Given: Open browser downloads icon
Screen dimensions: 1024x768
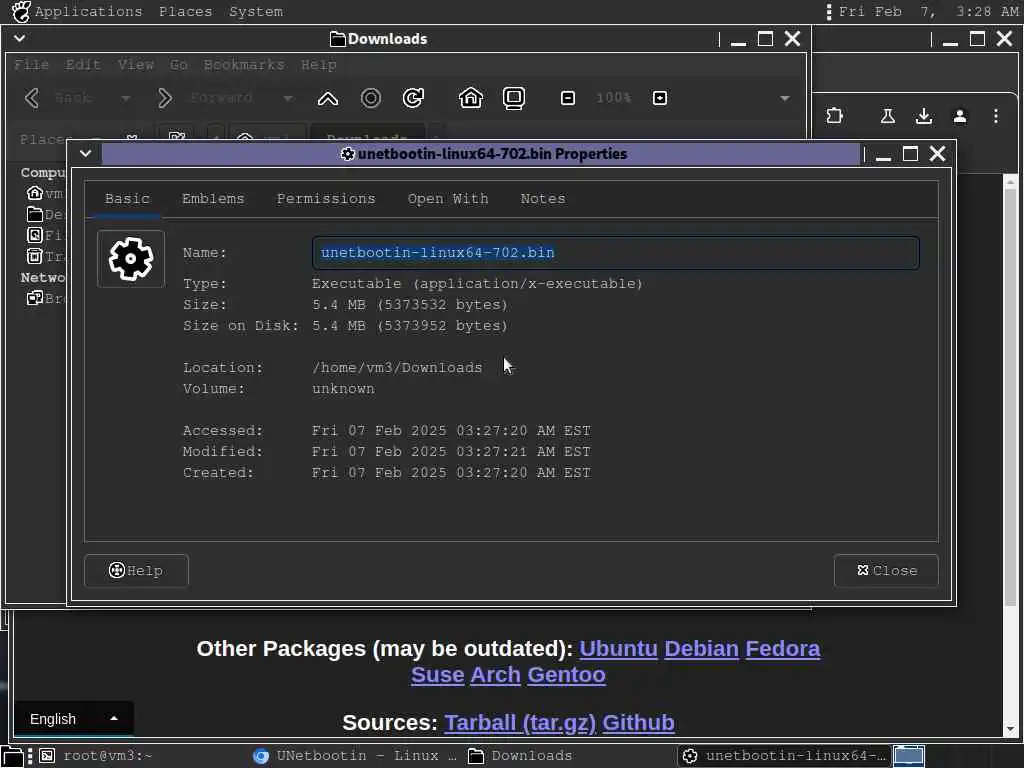Looking at the screenshot, I should pyautogui.click(x=923, y=116).
